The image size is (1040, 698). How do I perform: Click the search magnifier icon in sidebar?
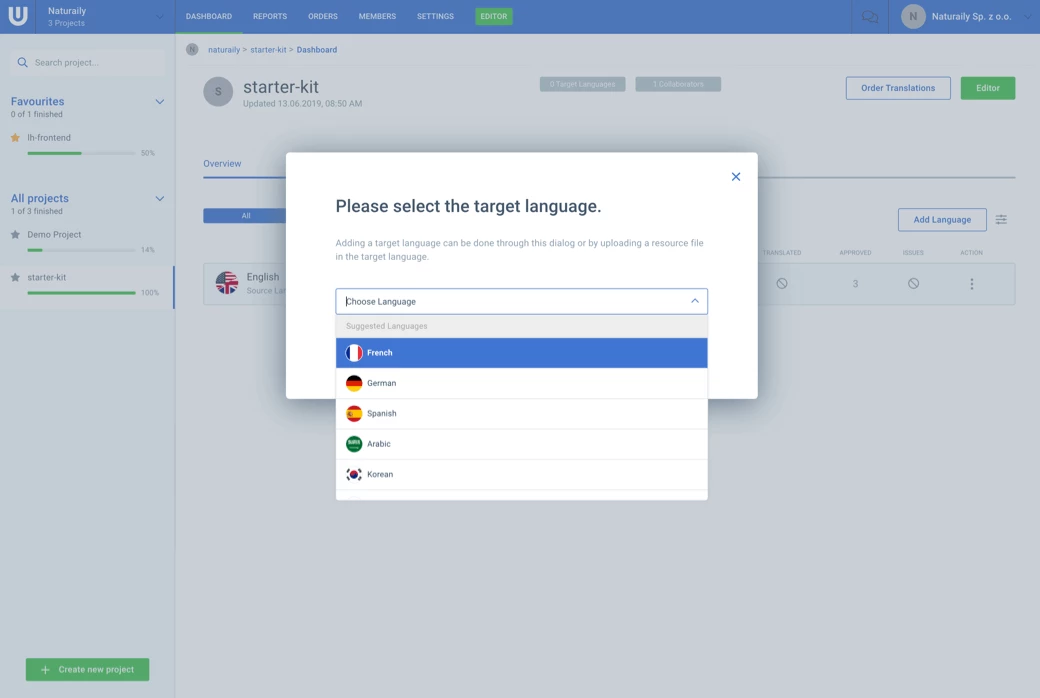pyautogui.click(x=23, y=62)
